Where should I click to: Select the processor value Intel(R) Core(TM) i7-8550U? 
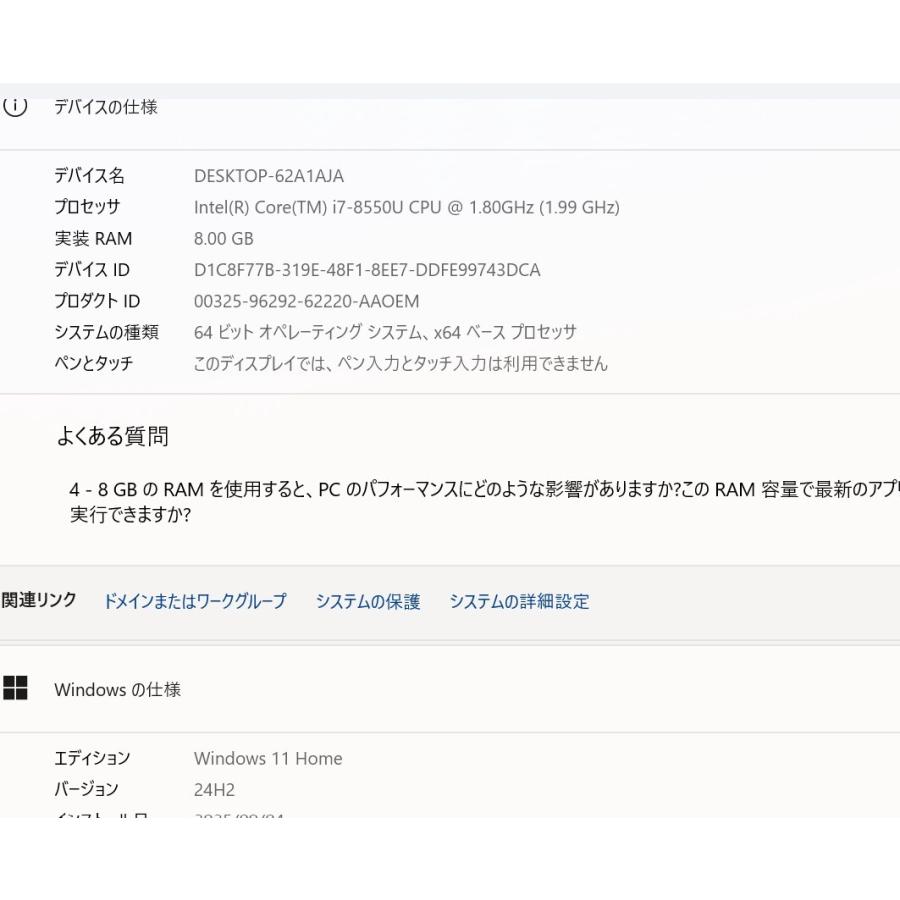[406, 207]
